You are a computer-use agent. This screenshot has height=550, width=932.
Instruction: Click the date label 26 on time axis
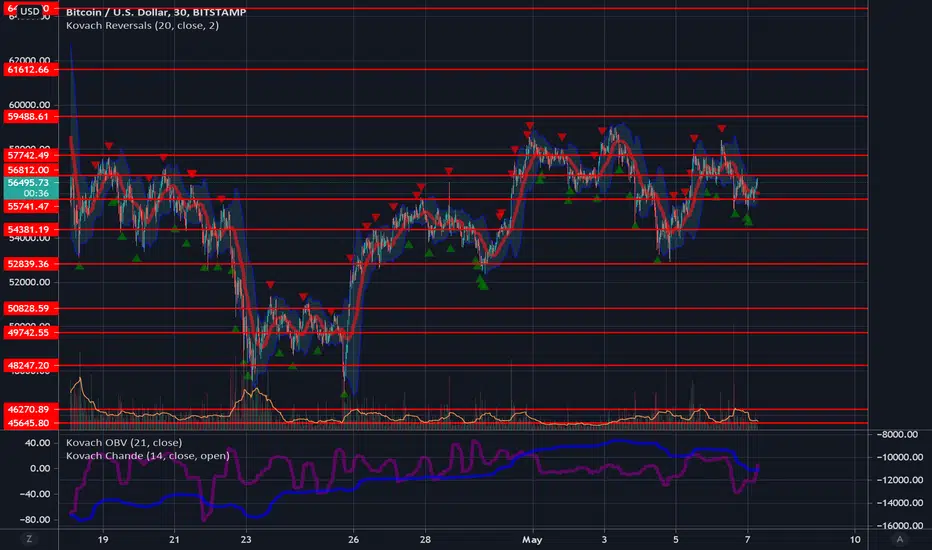(354, 540)
